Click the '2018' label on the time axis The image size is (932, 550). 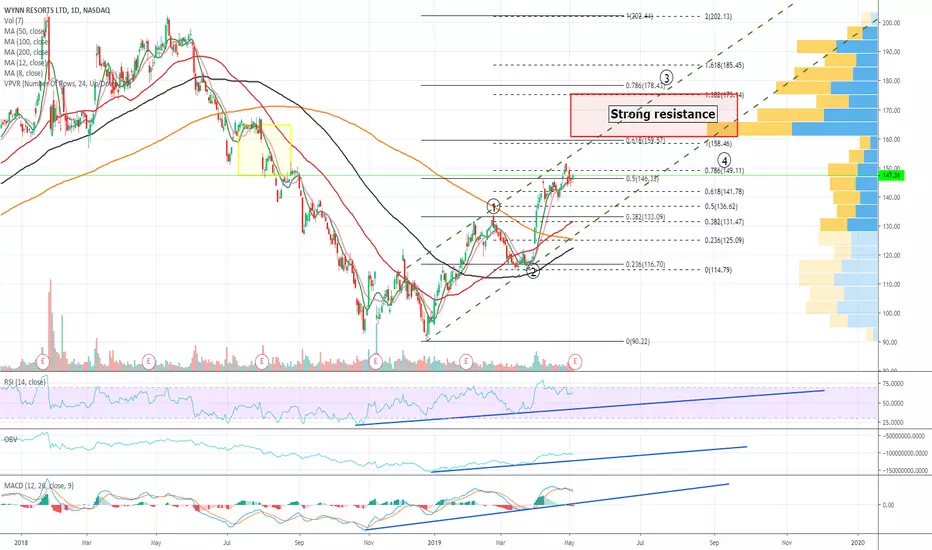(x=21, y=542)
